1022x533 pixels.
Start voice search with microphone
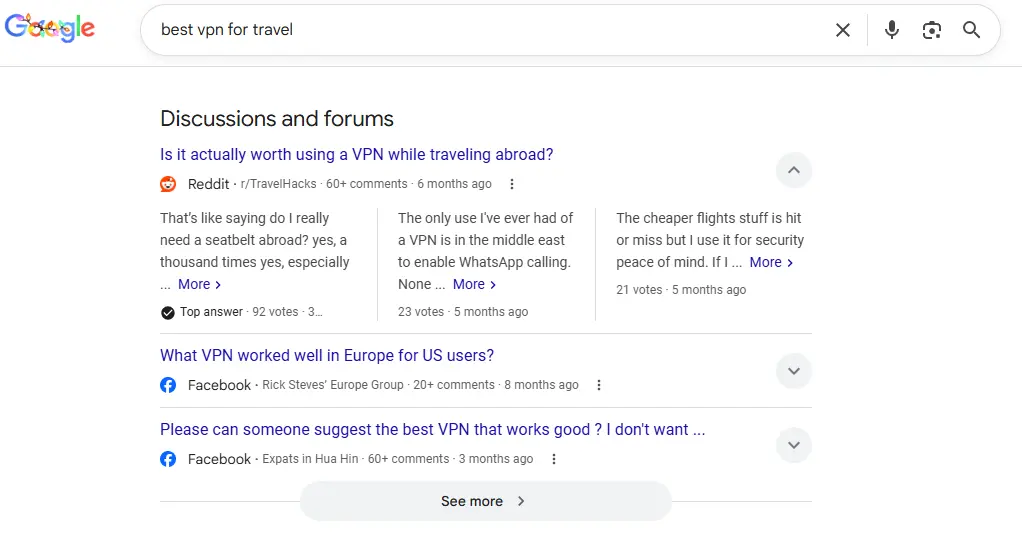click(892, 30)
